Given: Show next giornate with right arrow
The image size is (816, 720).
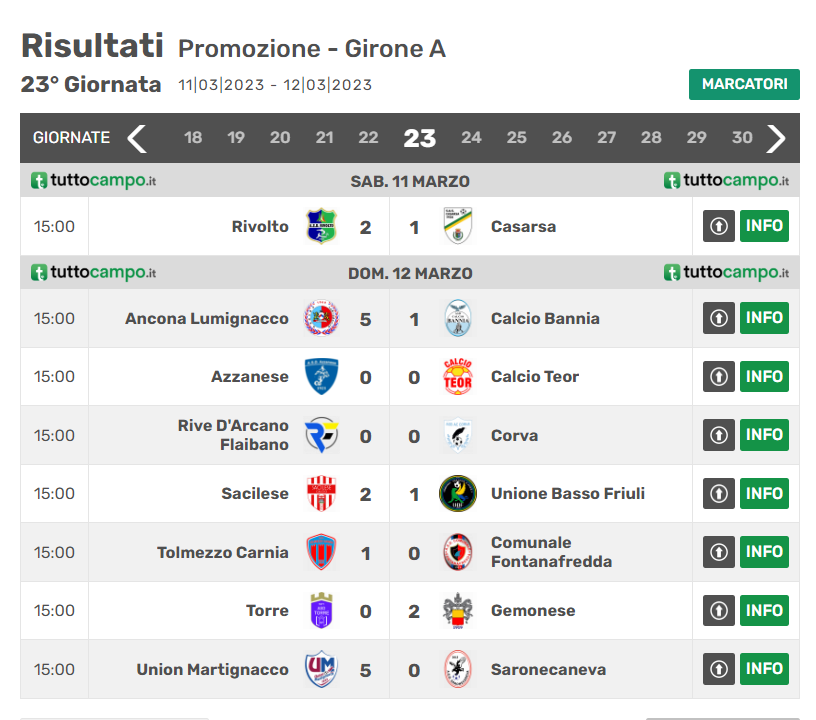Looking at the screenshot, I should coord(776,138).
